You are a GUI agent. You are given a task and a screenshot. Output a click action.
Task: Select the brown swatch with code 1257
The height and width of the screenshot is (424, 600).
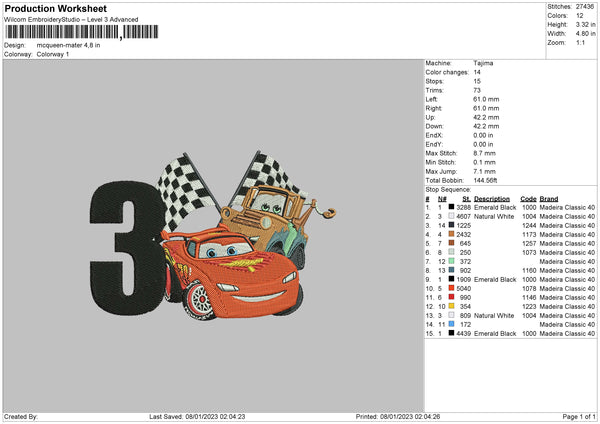(x=452, y=243)
